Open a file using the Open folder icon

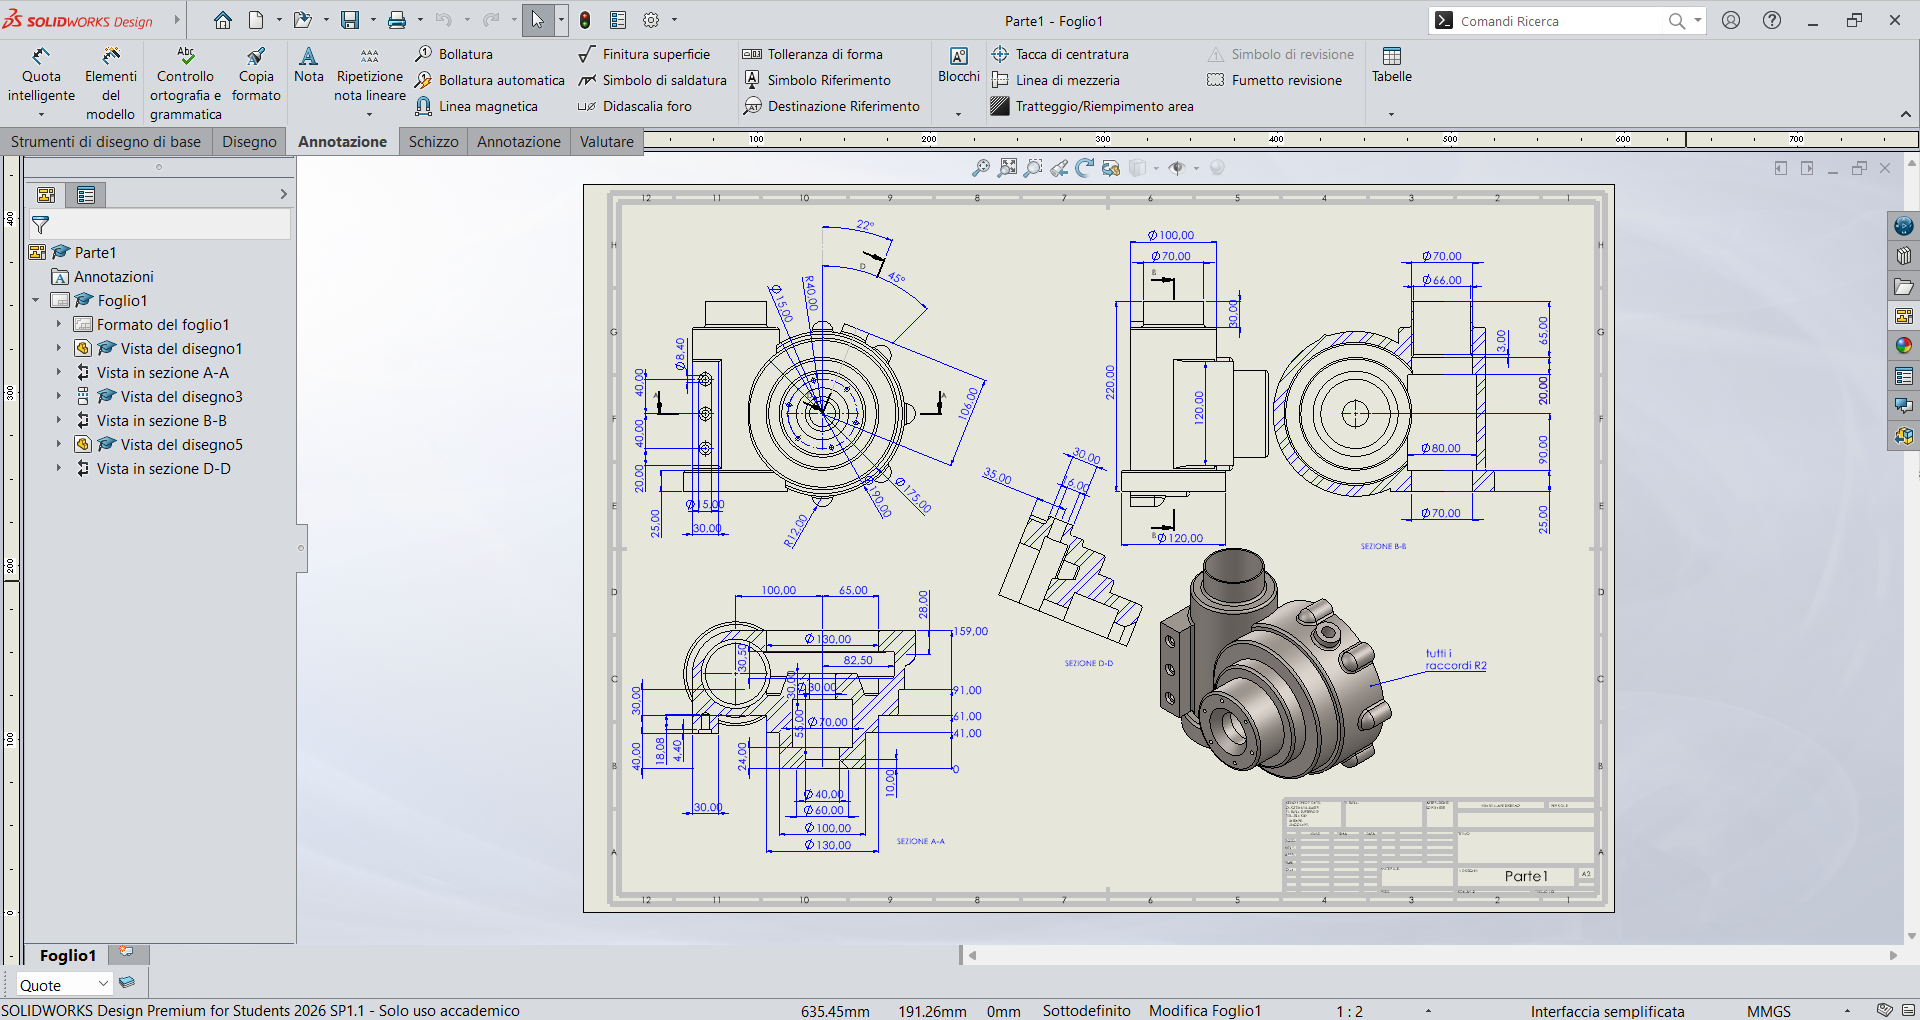pos(302,20)
